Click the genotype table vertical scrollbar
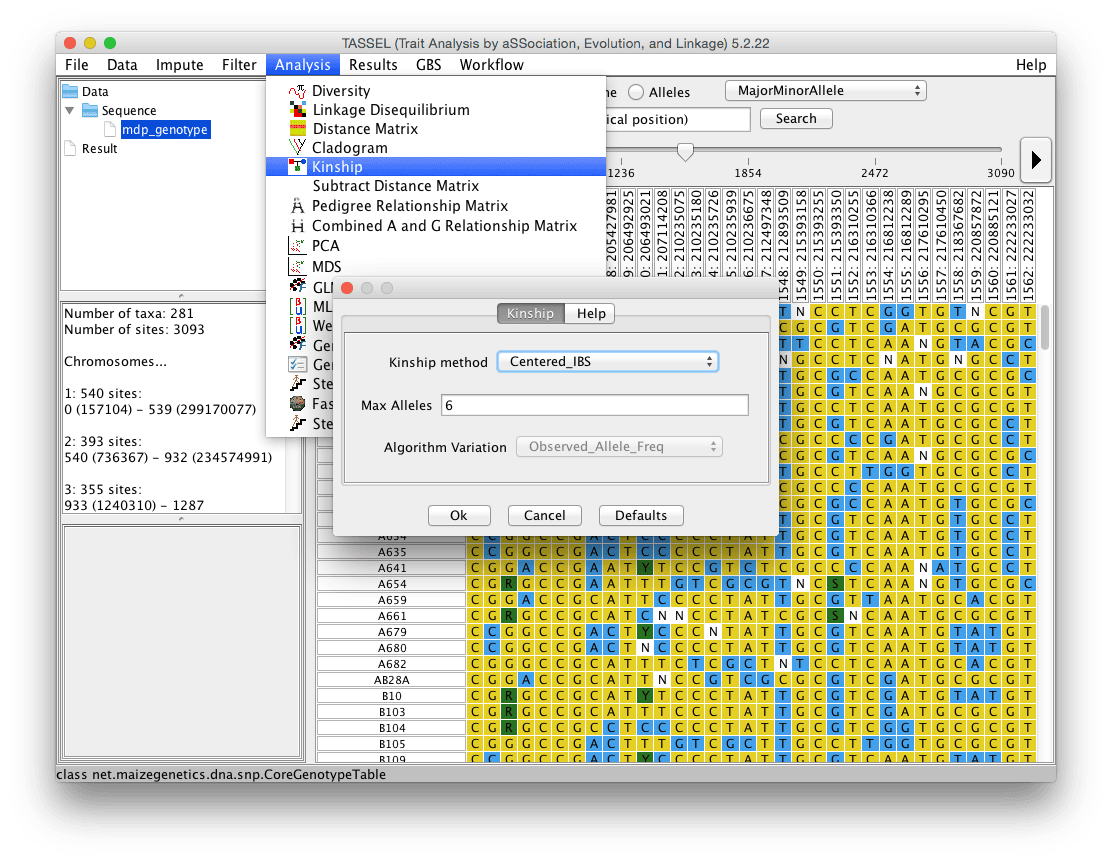The height and width of the screenshot is (862, 1112). [1045, 326]
